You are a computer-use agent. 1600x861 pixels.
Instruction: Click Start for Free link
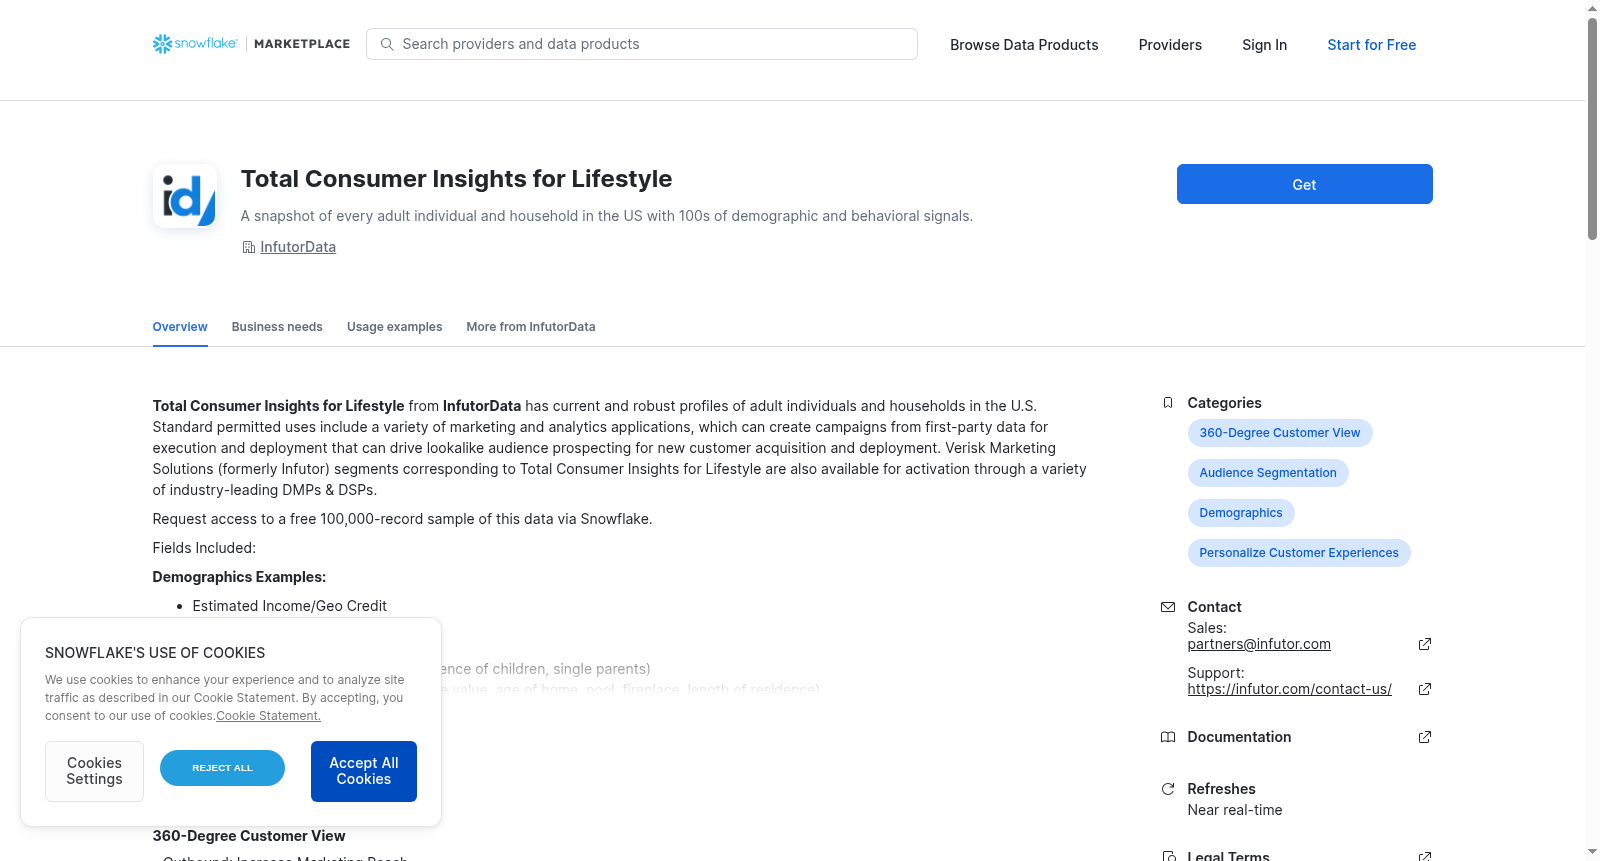[1371, 45]
